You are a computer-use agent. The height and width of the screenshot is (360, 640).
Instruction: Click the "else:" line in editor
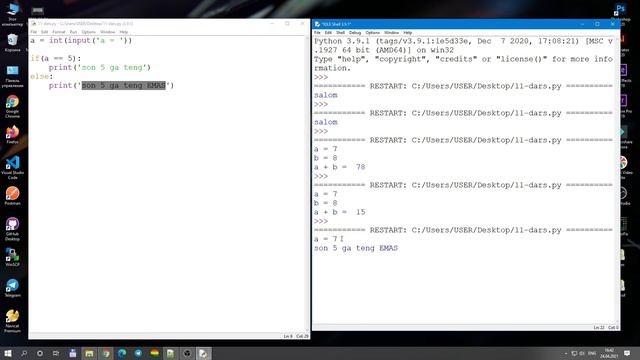[42, 76]
